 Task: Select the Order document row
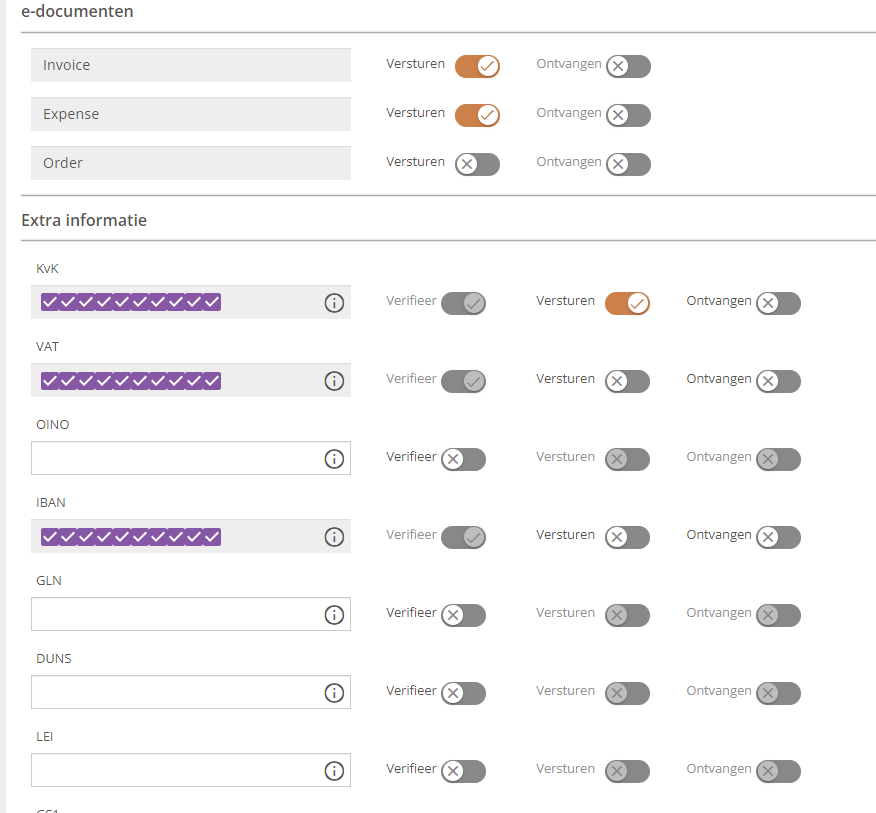(191, 163)
